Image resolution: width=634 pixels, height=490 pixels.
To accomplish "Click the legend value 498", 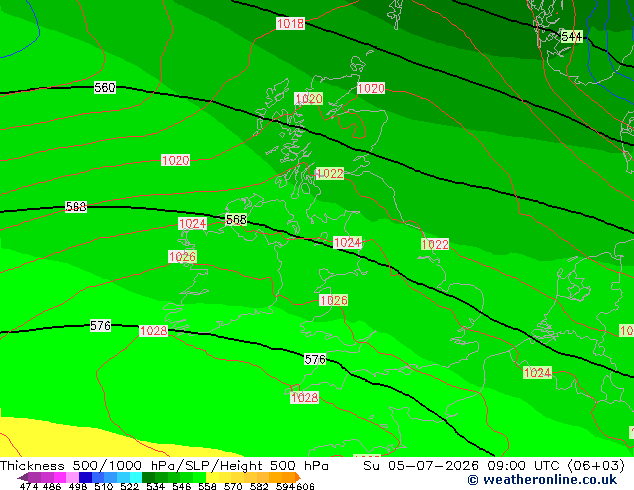I will pos(78,486).
